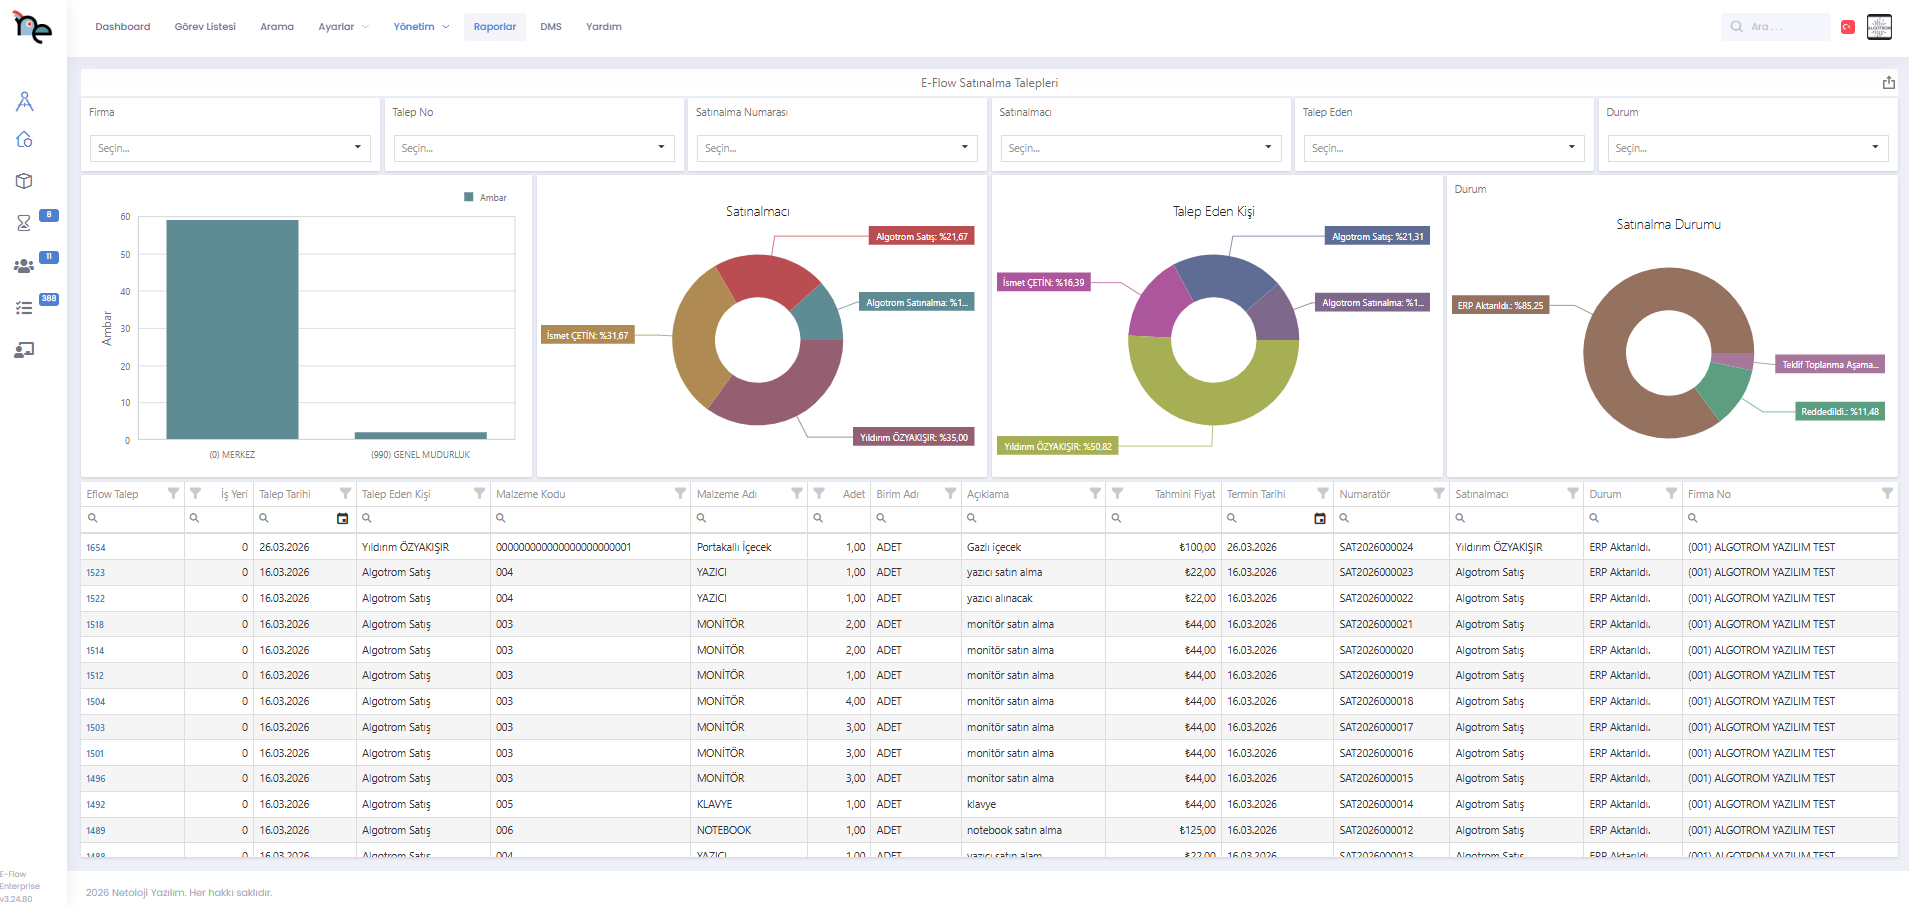
Task: Open the cube icon in left sidebar
Action: click(25, 181)
